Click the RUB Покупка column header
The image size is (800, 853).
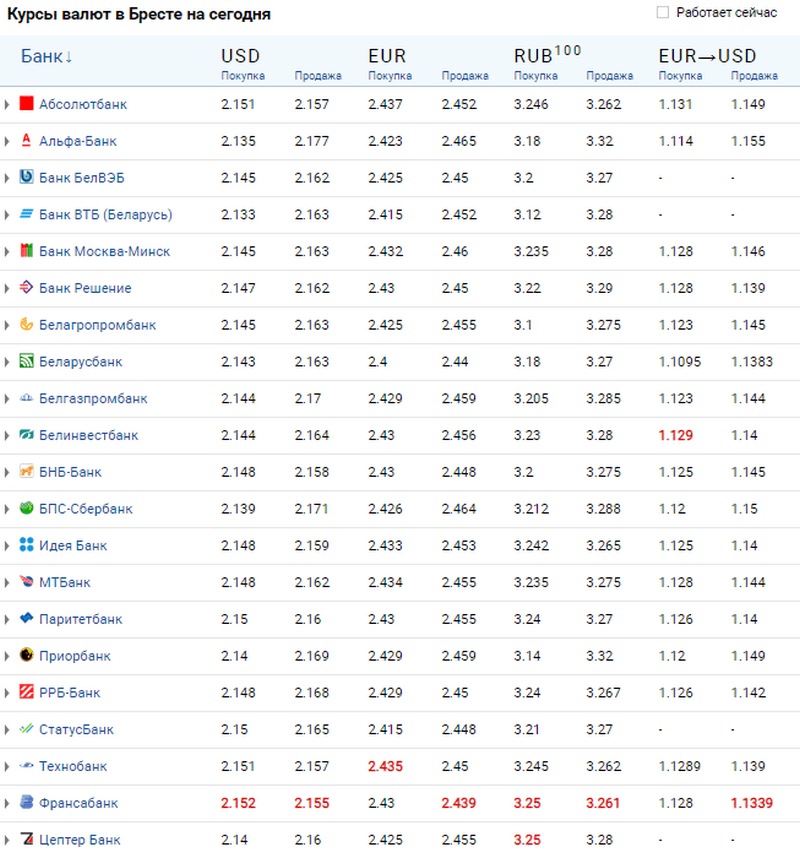(536, 76)
